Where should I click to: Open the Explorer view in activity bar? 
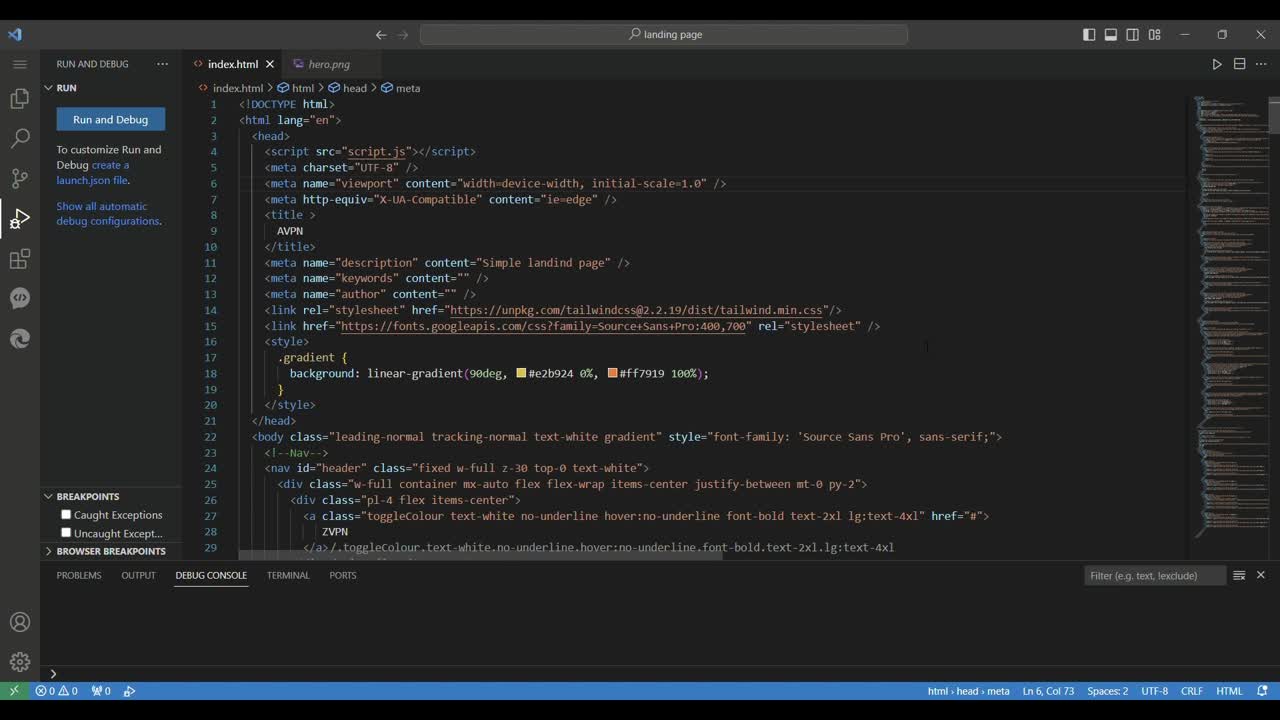point(19,99)
